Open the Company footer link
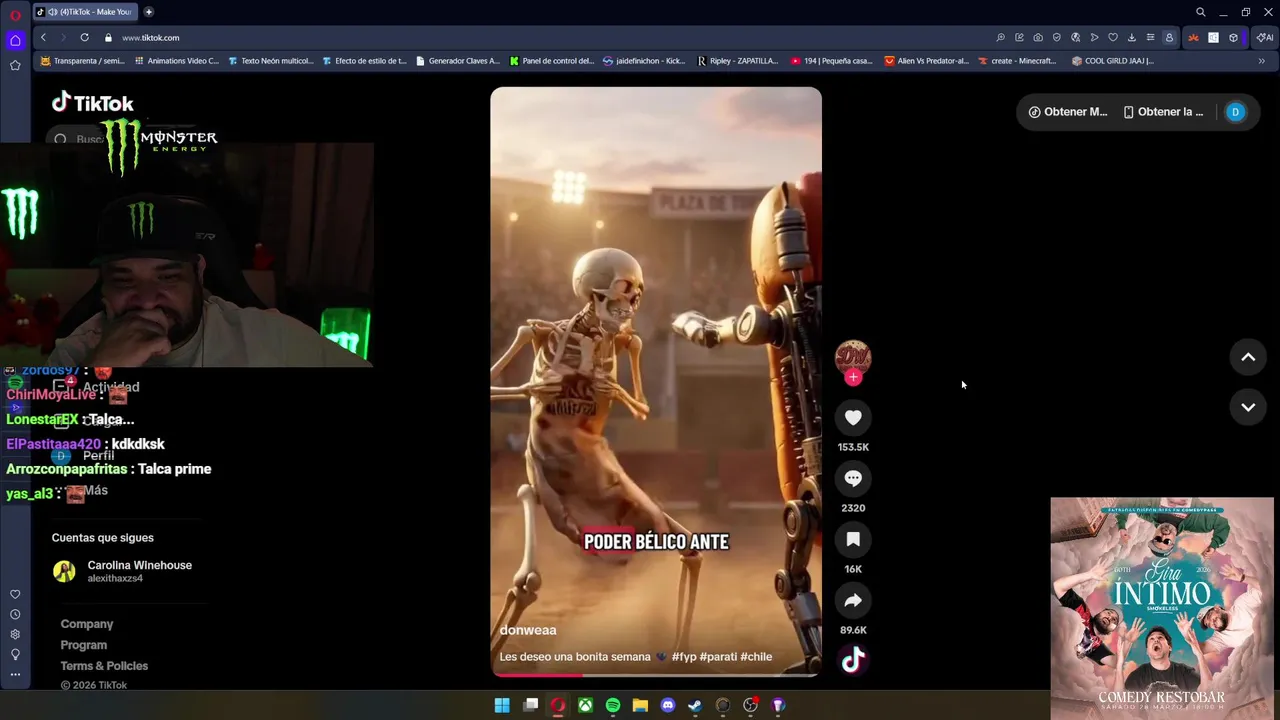 click(87, 624)
